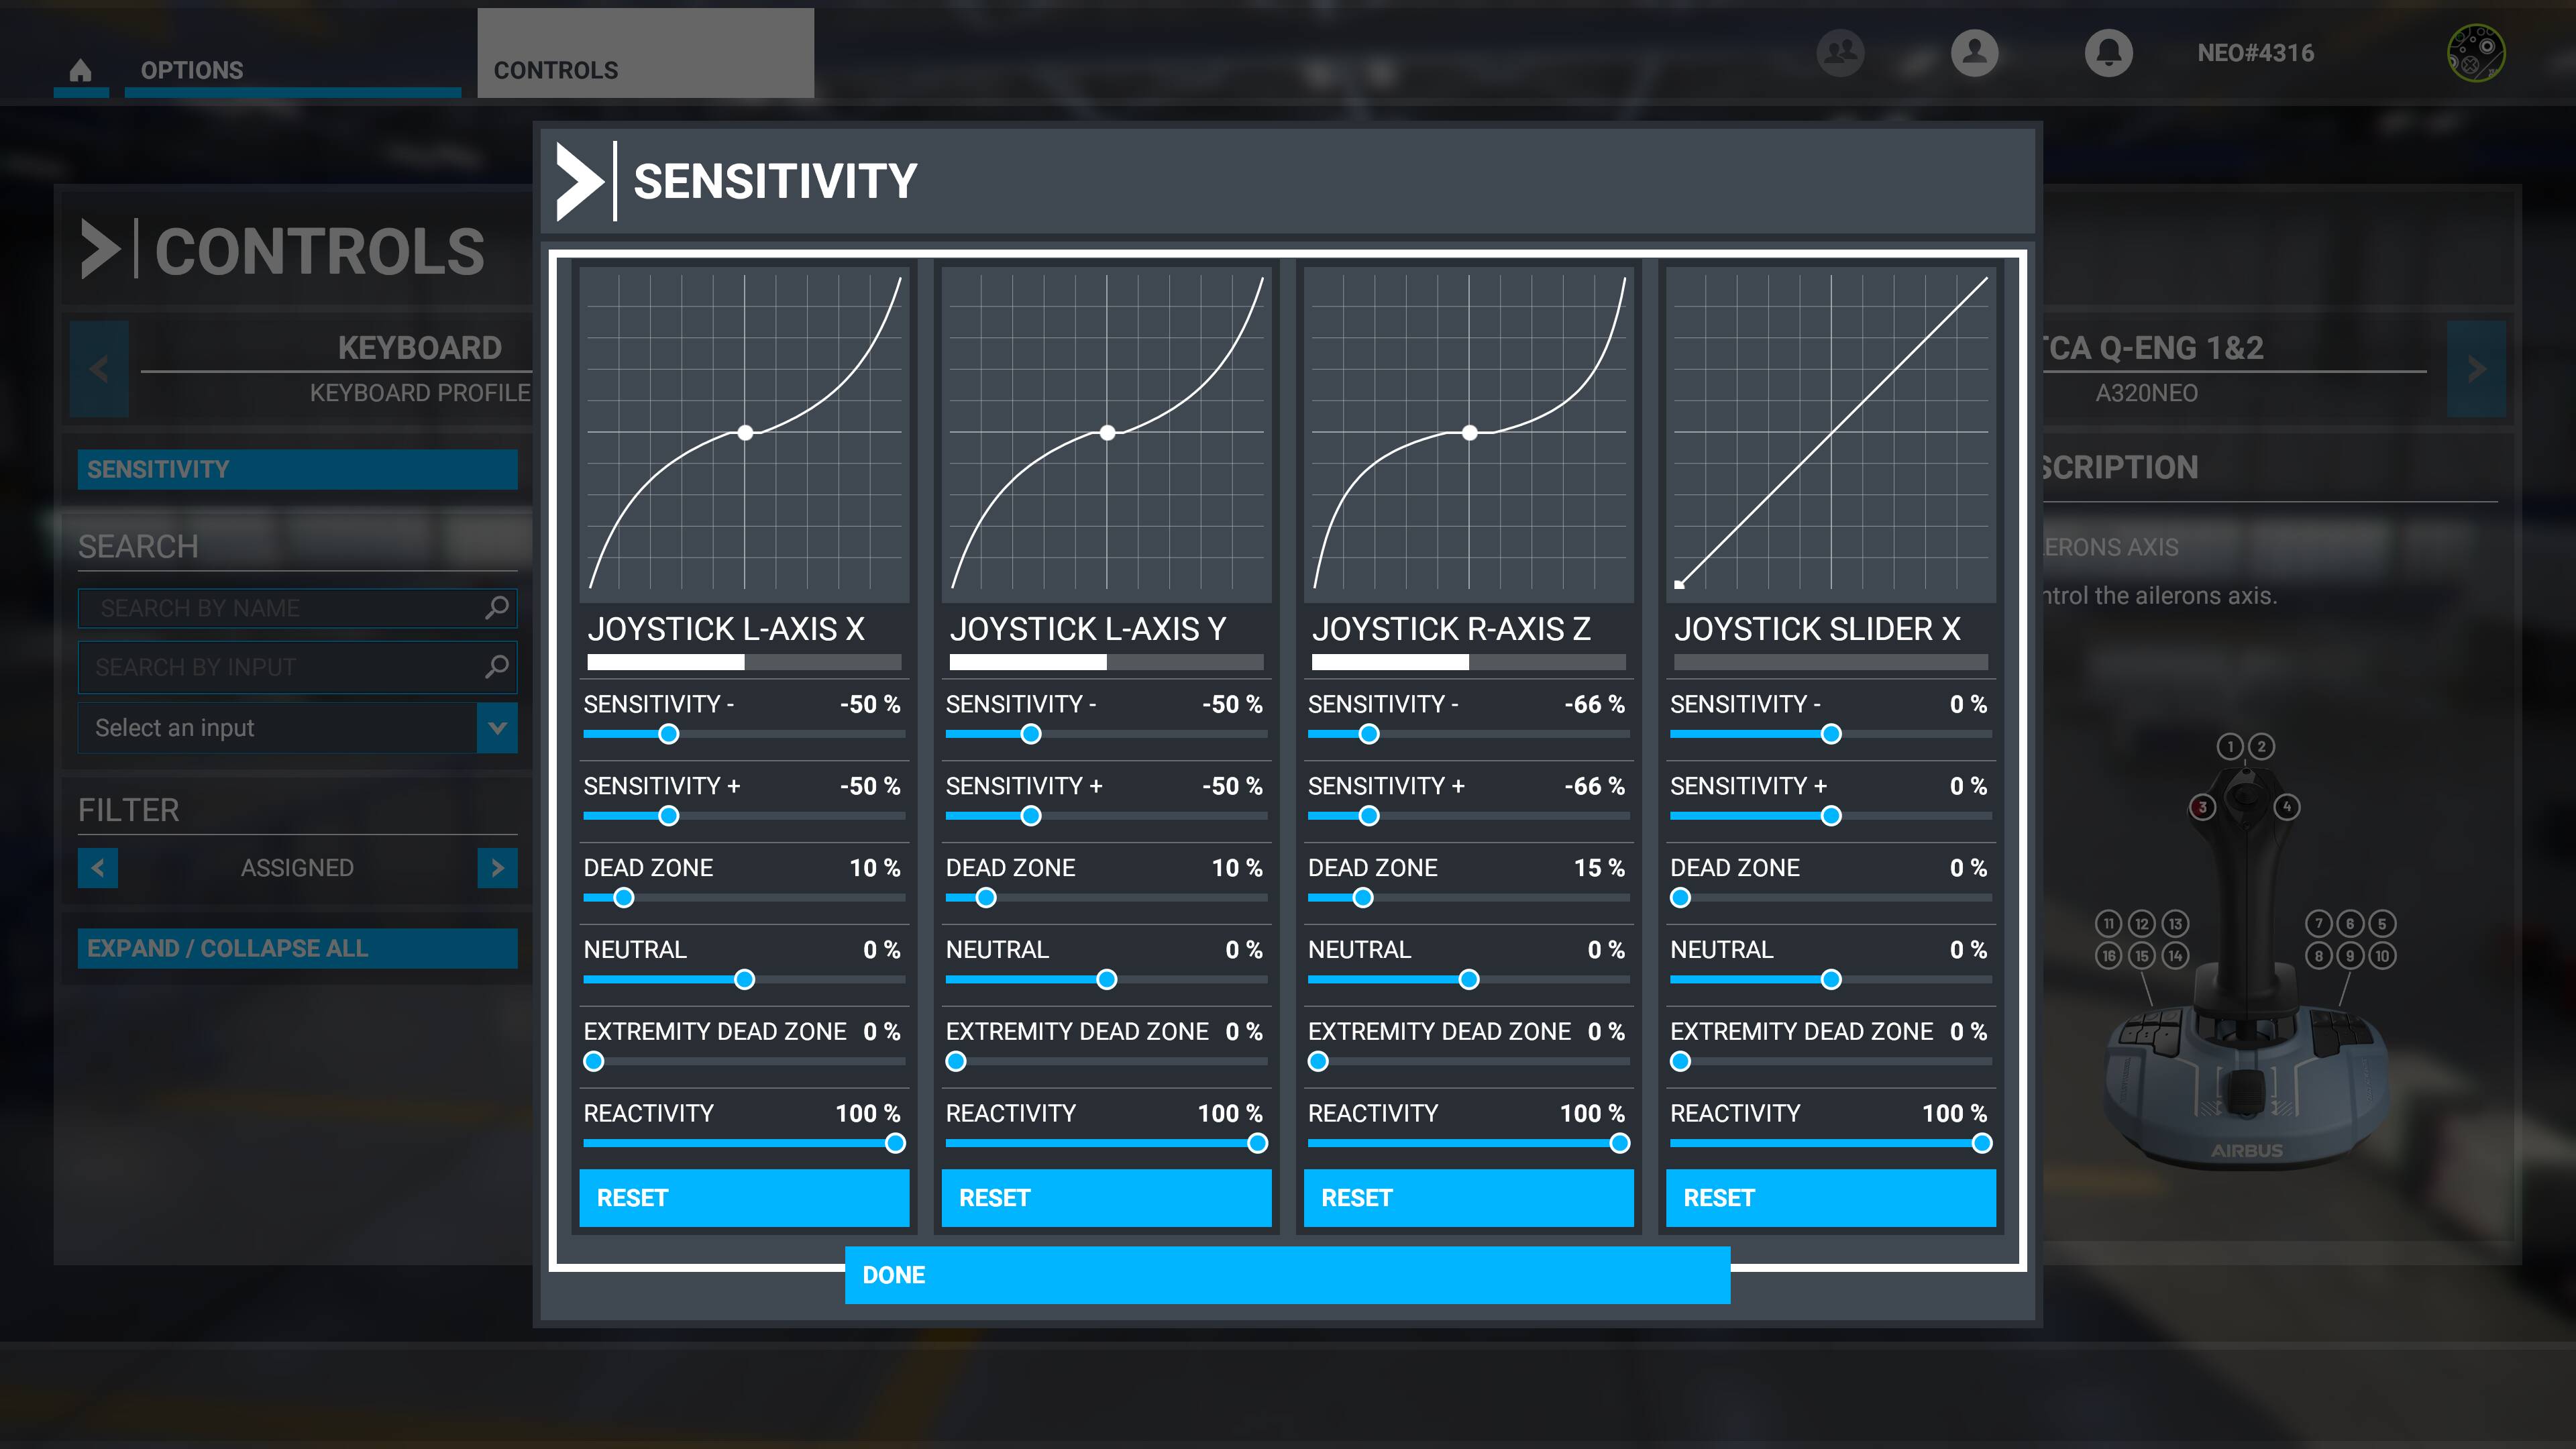Go to next device with right arrow
2576x1449 pixels.
pos(2476,369)
